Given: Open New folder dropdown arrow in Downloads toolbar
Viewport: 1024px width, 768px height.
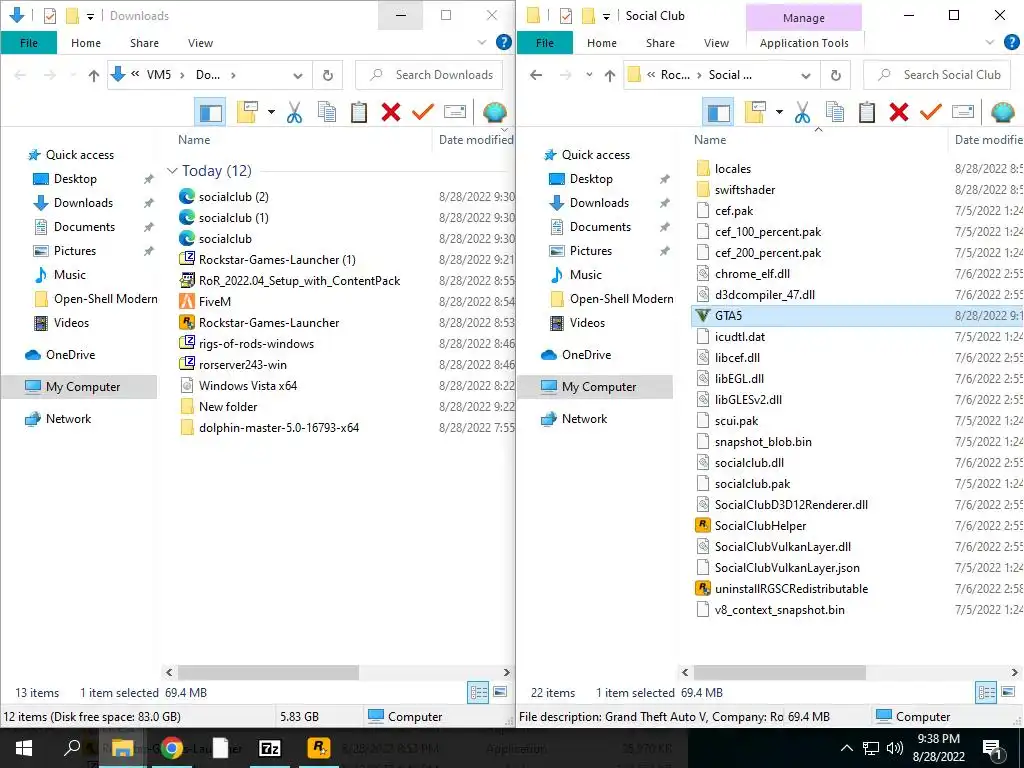Looking at the screenshot, I should tap(271, 112).
